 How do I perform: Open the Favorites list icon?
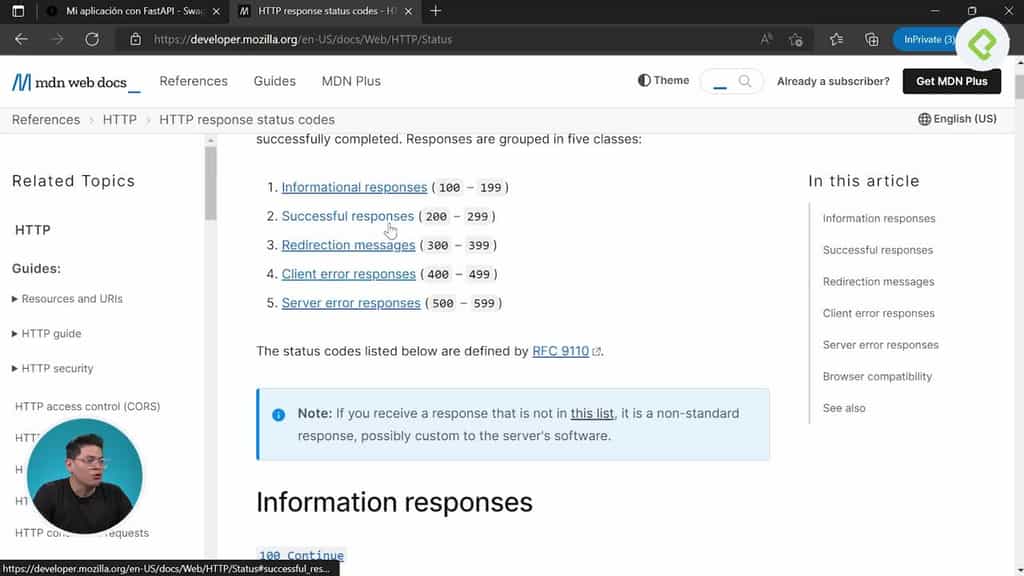[x=836, y=39]
